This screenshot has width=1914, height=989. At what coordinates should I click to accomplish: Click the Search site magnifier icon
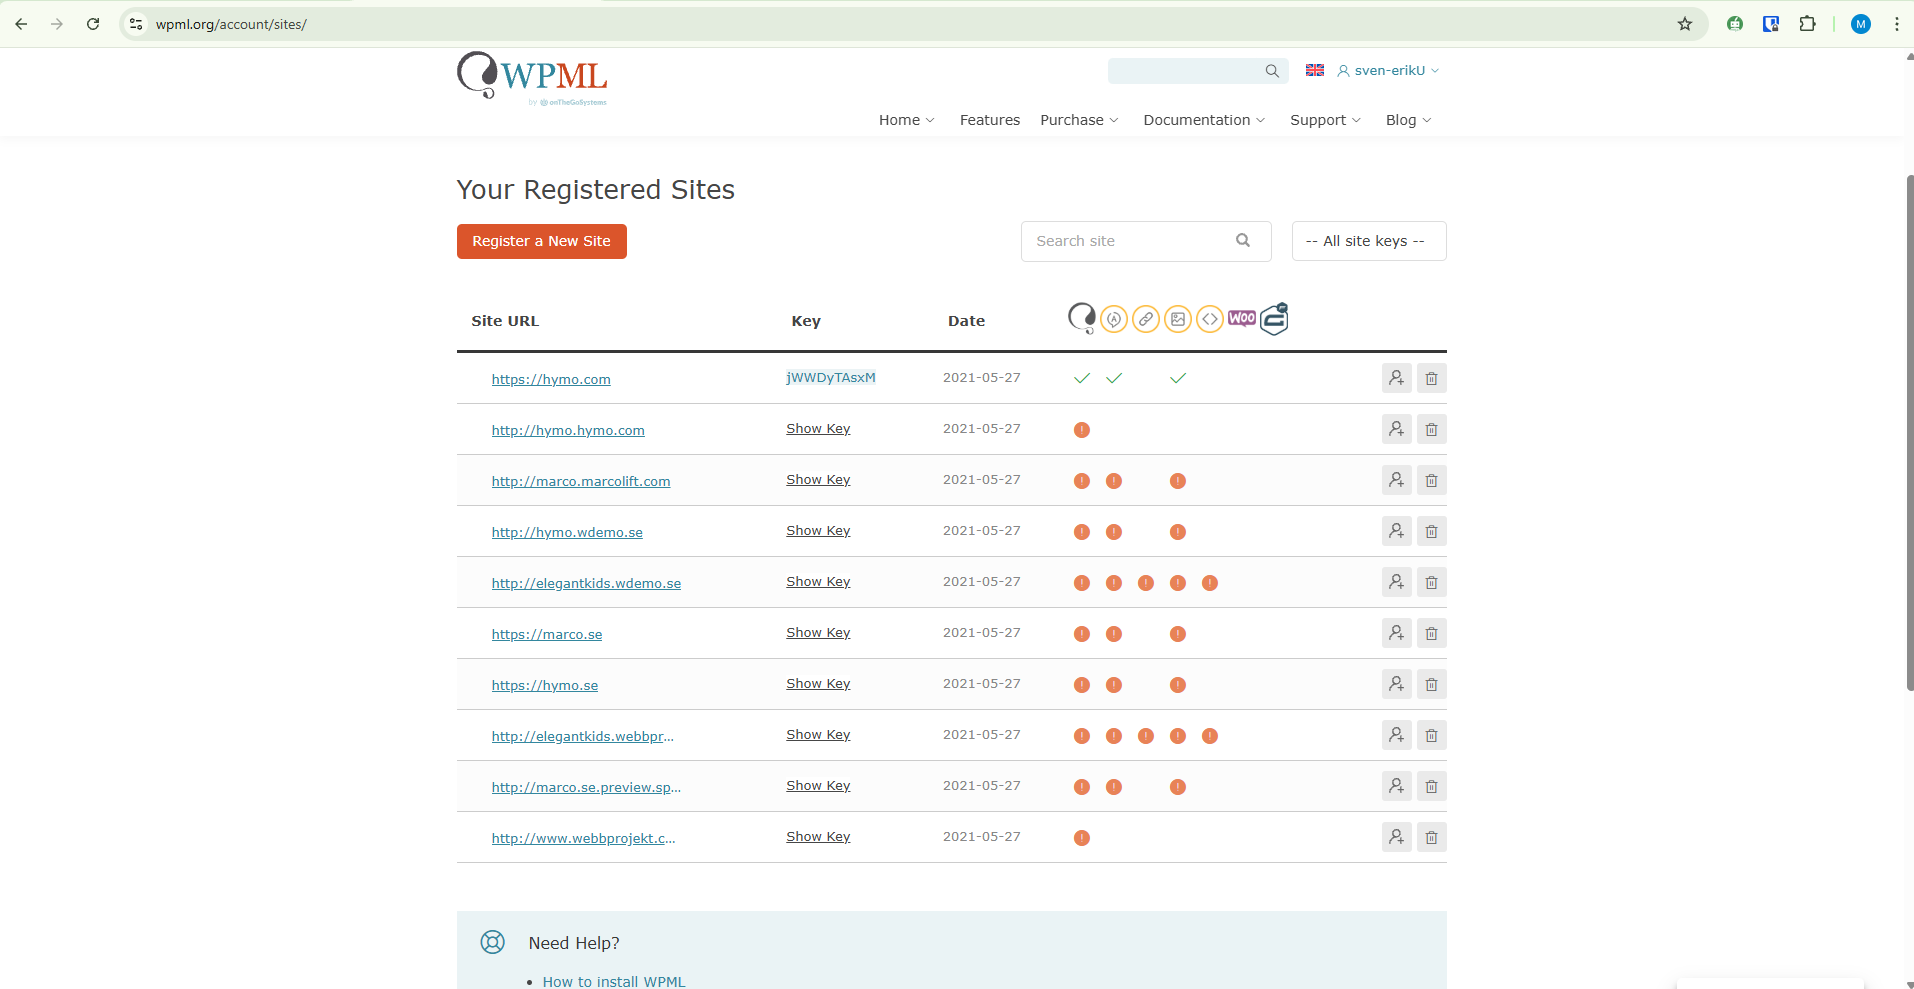point(1243,240)
